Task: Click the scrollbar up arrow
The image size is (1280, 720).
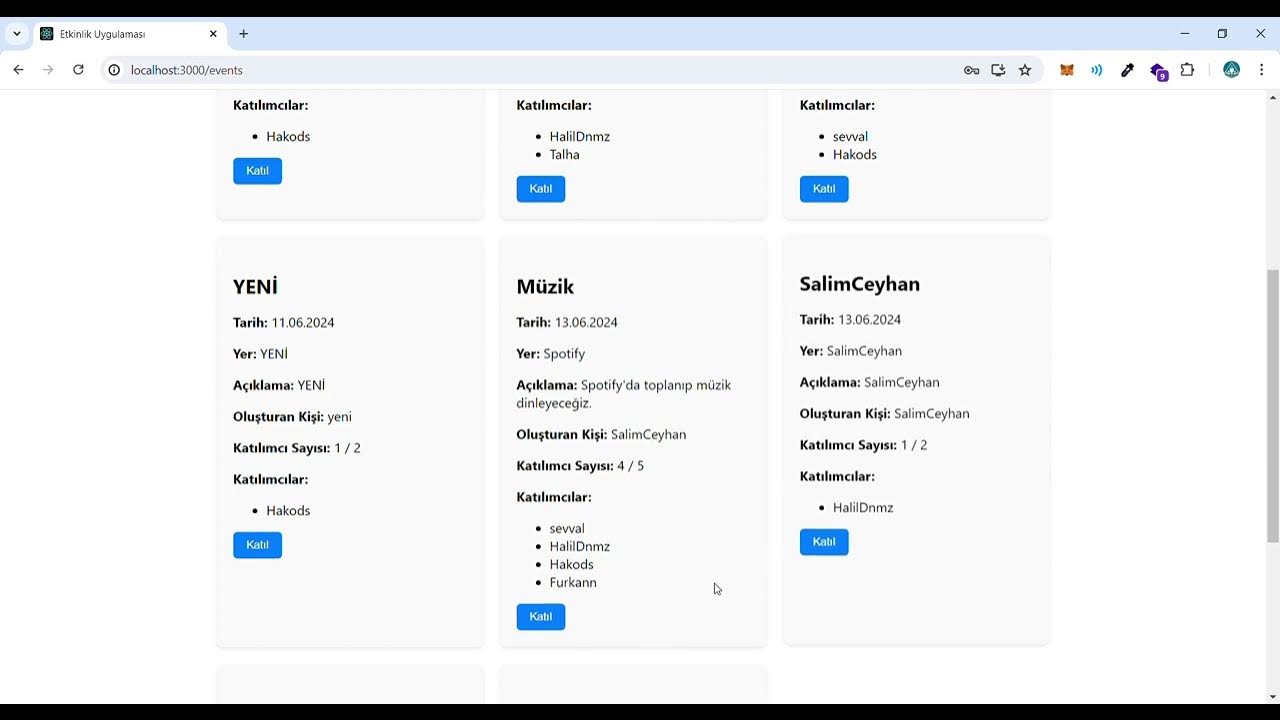Action: (x=1273, y=97)
